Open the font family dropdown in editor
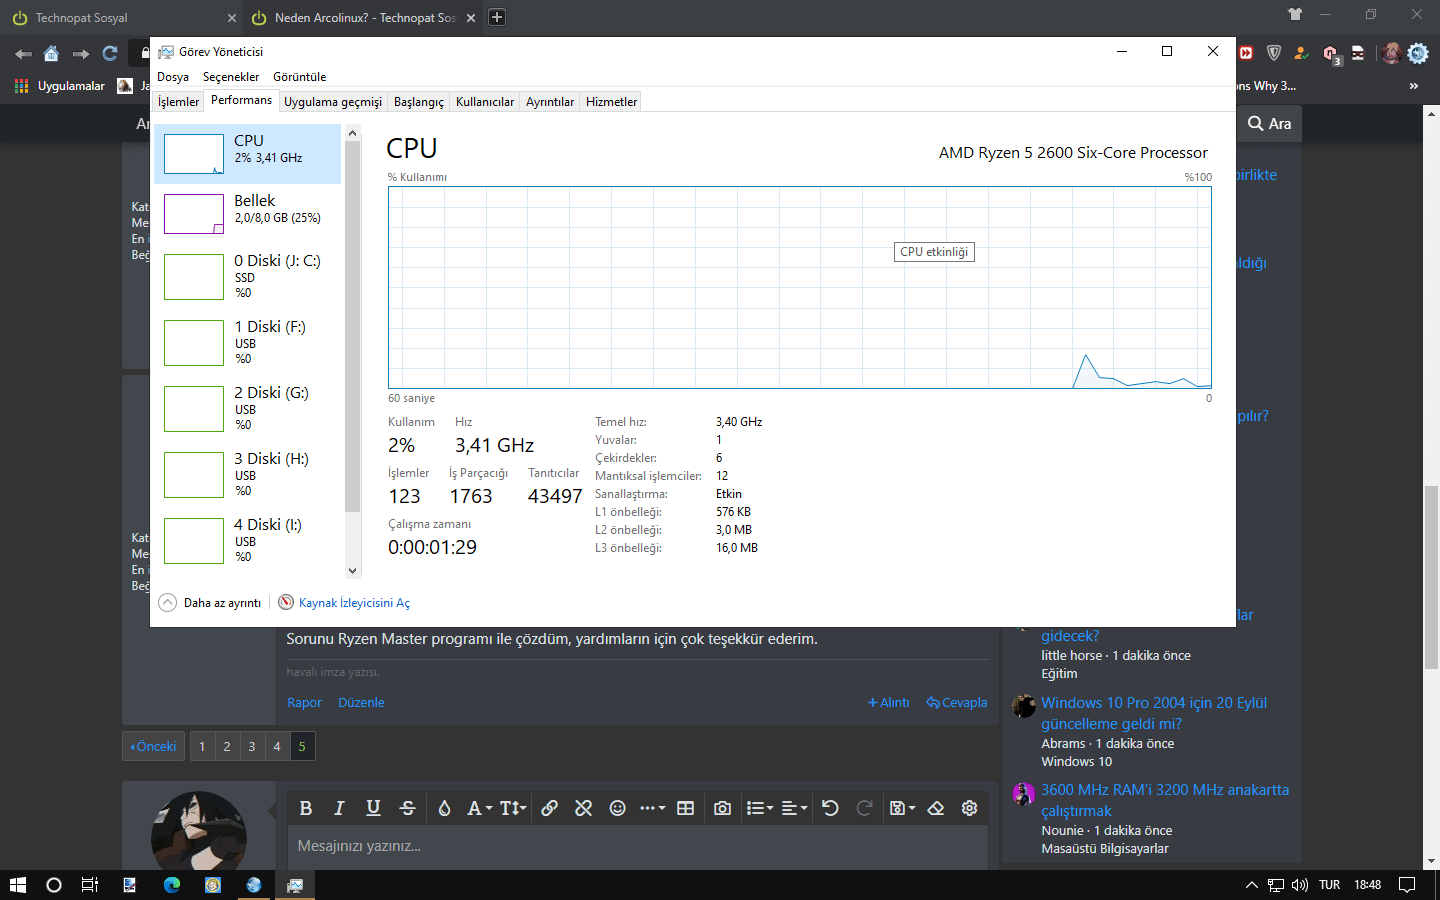 [x=480, y=808]
